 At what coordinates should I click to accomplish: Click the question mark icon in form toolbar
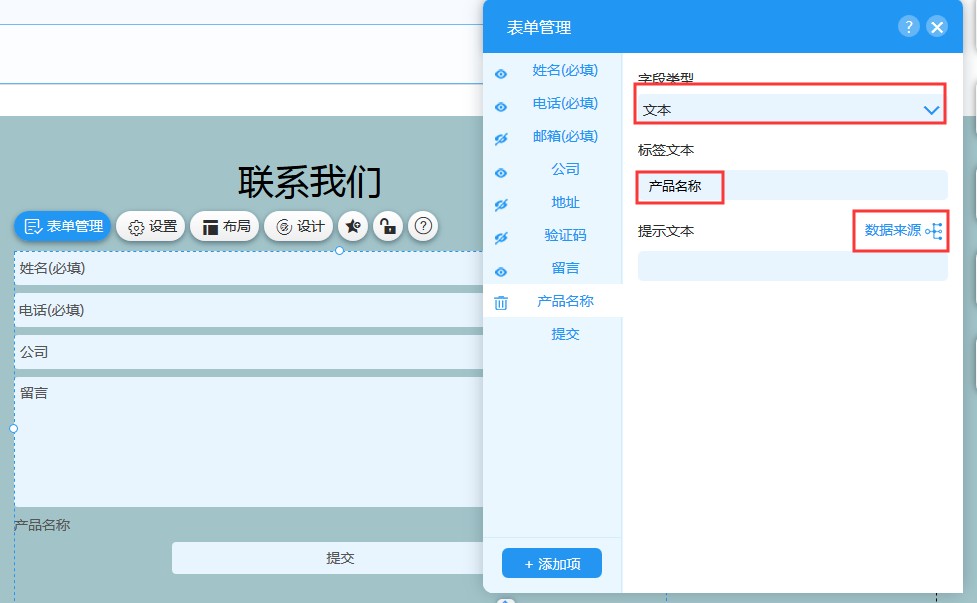point(423,227)
